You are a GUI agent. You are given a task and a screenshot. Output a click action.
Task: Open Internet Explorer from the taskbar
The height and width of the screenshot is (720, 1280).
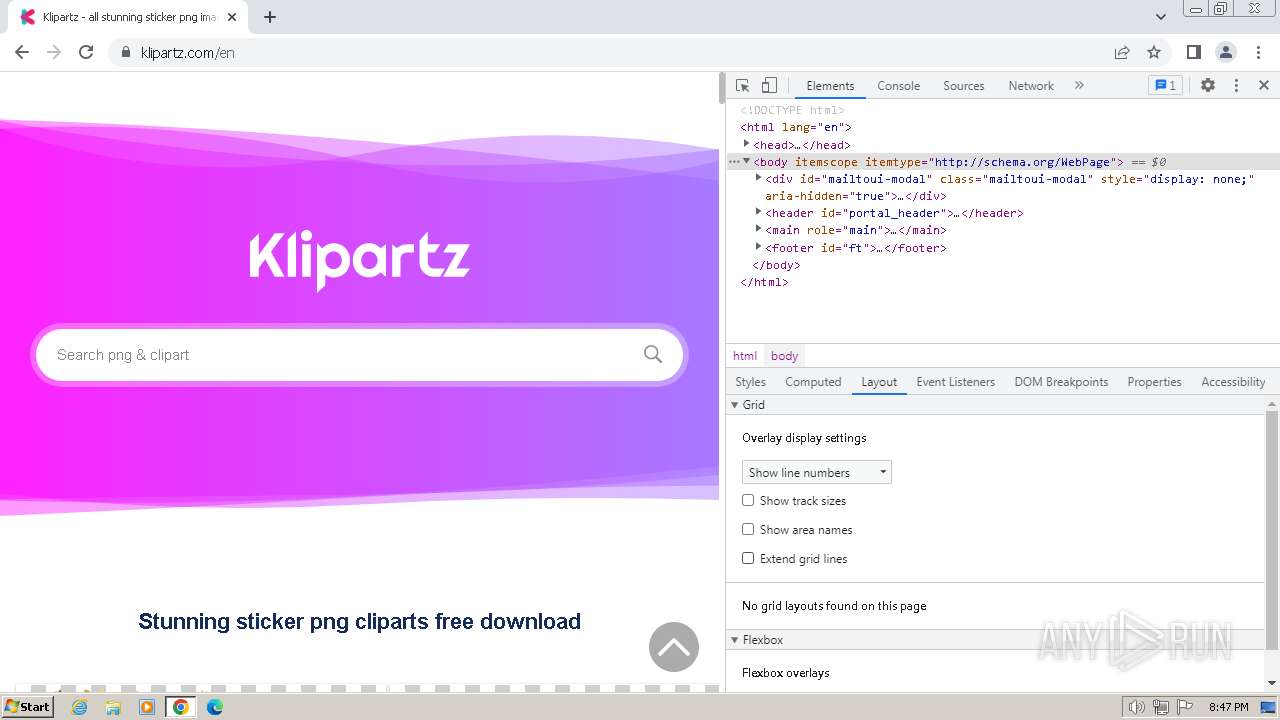(x=79, y=707)
